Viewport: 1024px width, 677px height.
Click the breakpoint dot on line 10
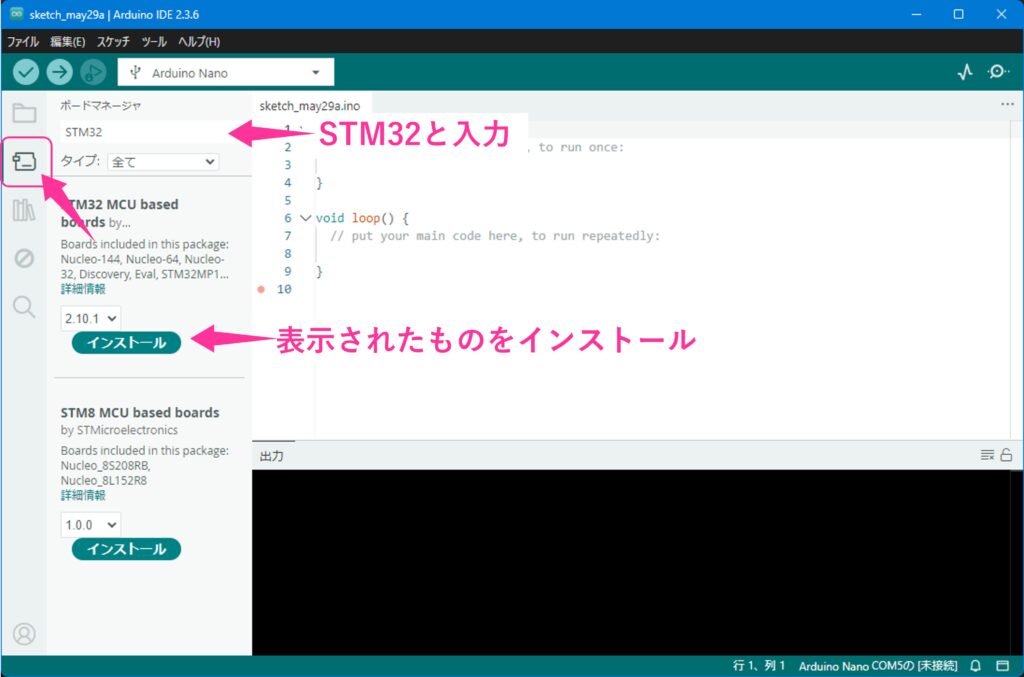(261, 289)
